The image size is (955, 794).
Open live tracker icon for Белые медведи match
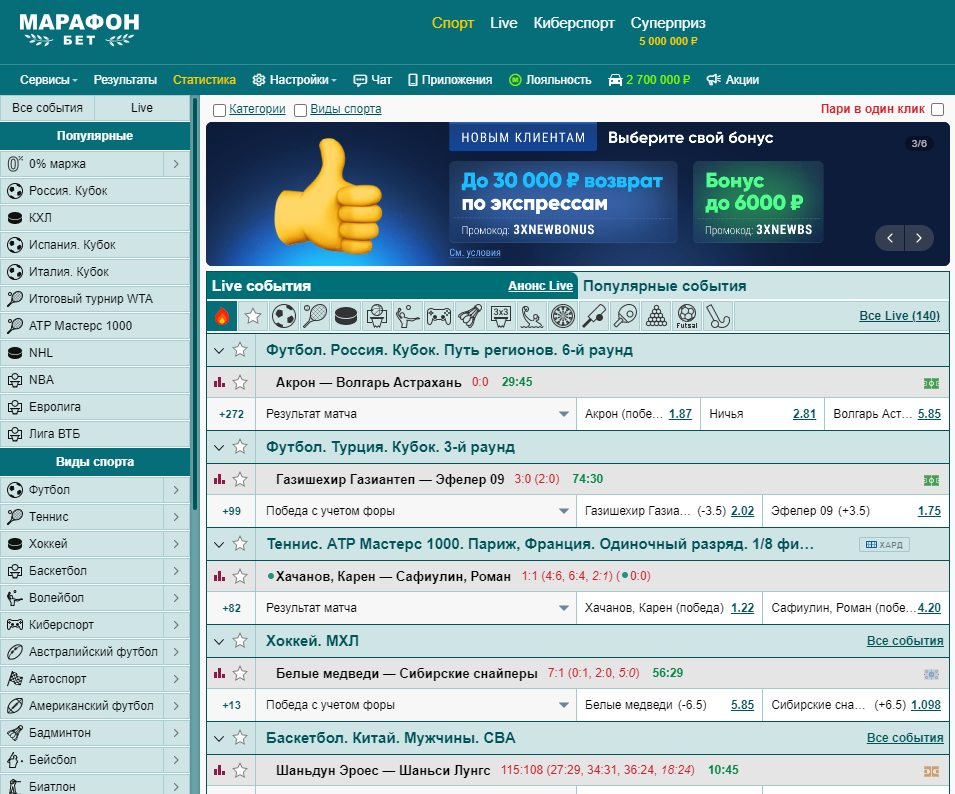[x=931, y=674]
